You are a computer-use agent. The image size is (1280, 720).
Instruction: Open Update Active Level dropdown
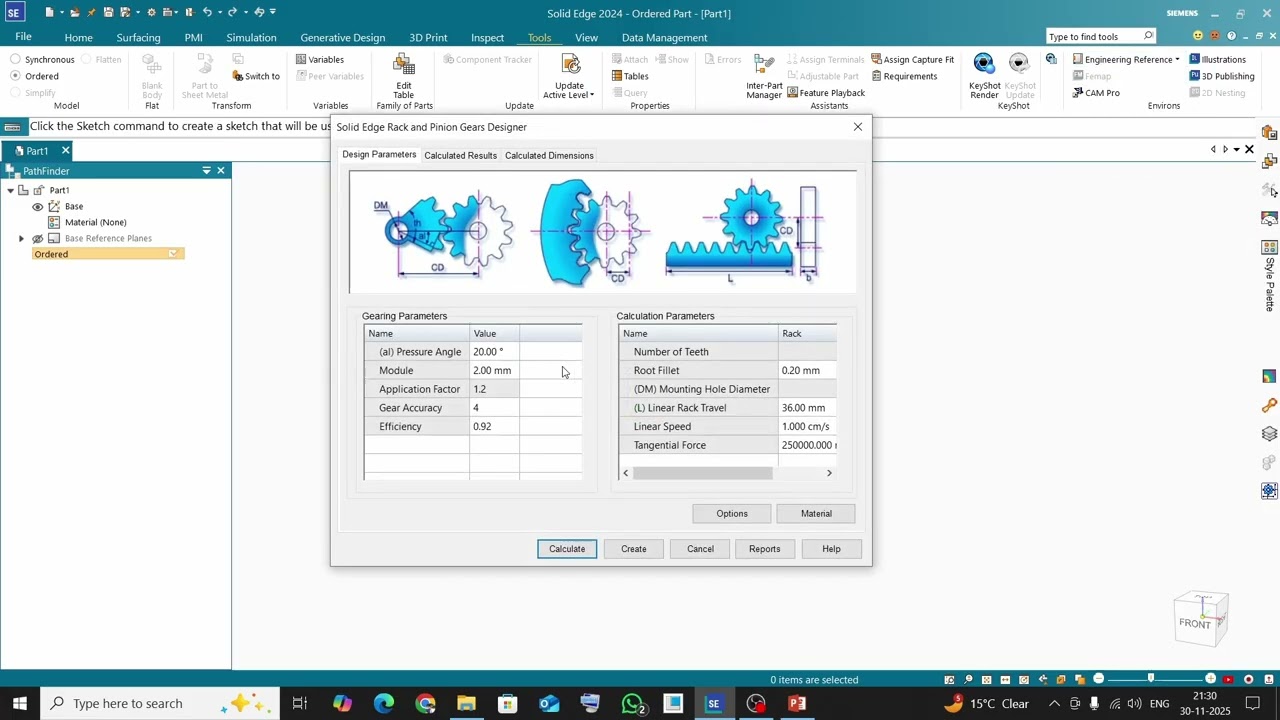[569, 77]
